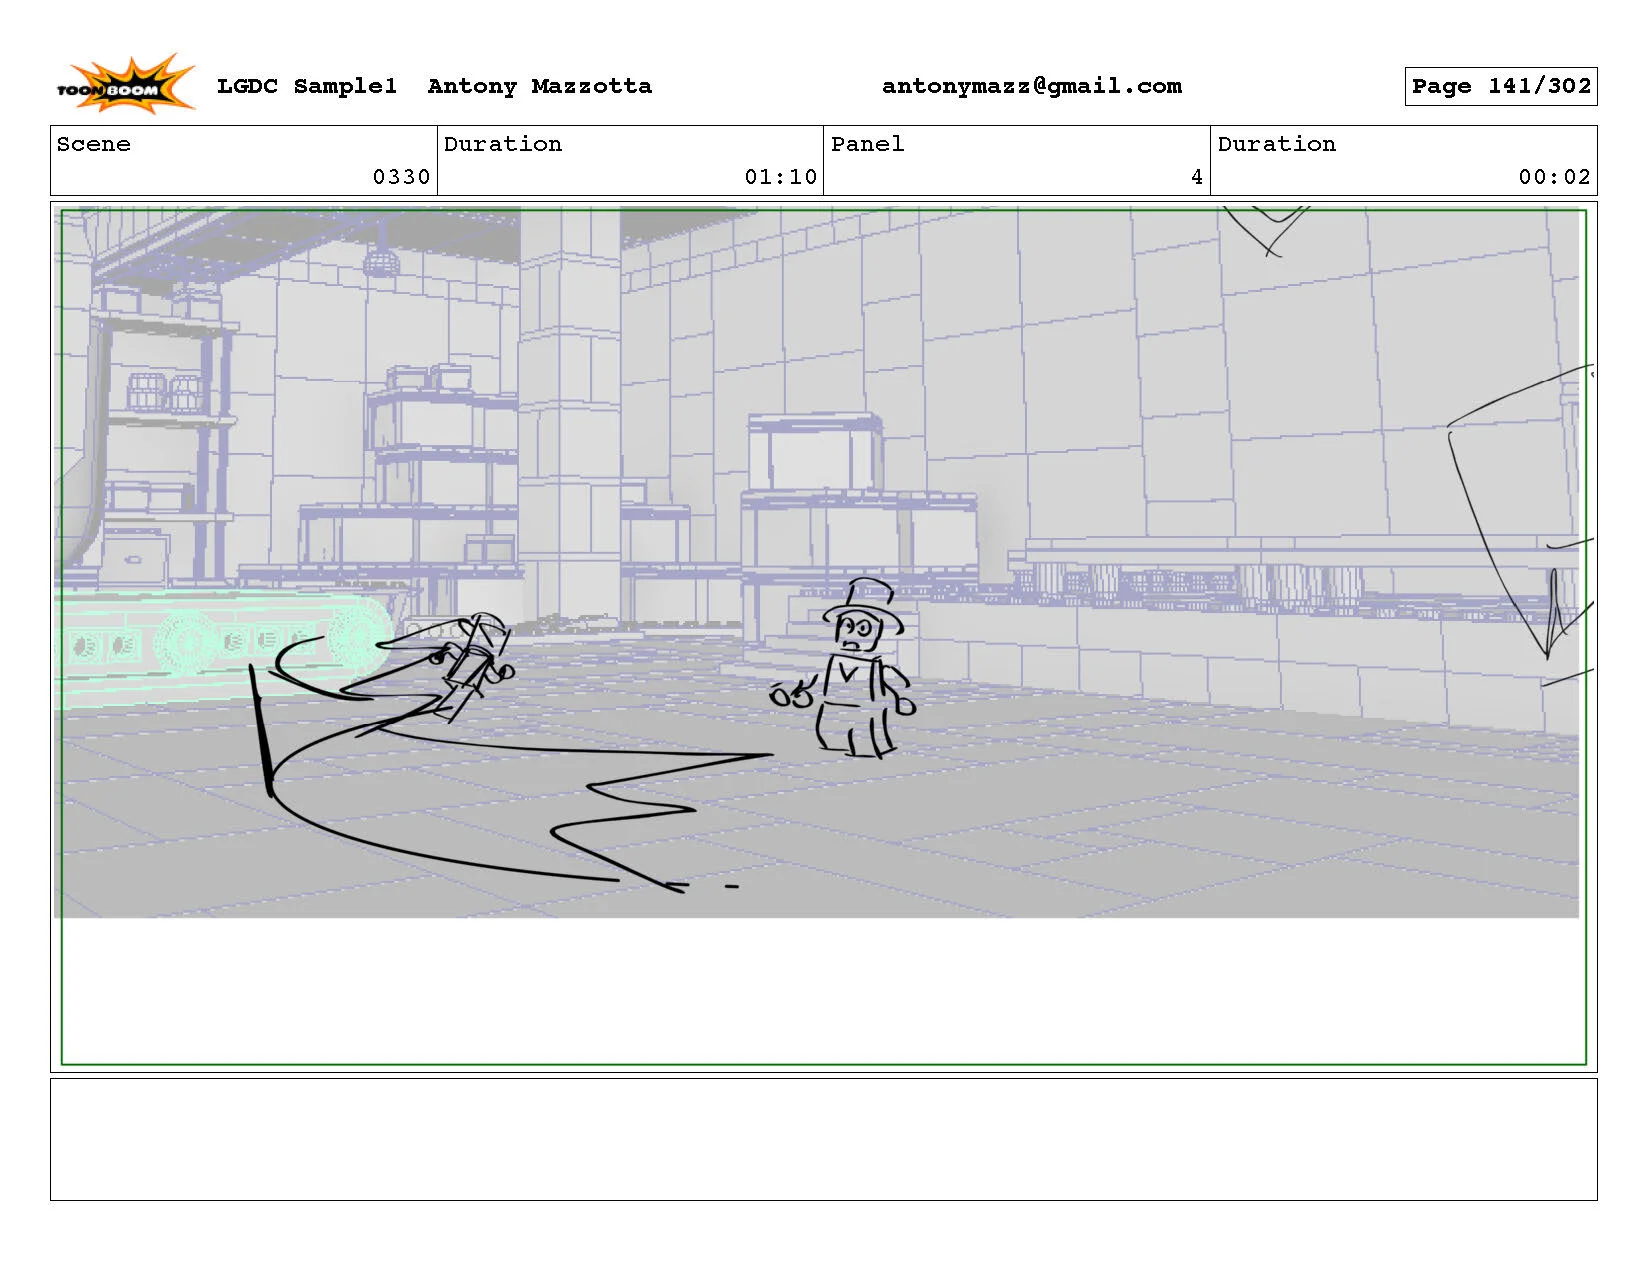Screen dimensions: 1648x1276
Task: Select the panel duration value '00:02'
Action: (x=1554, y=177)
